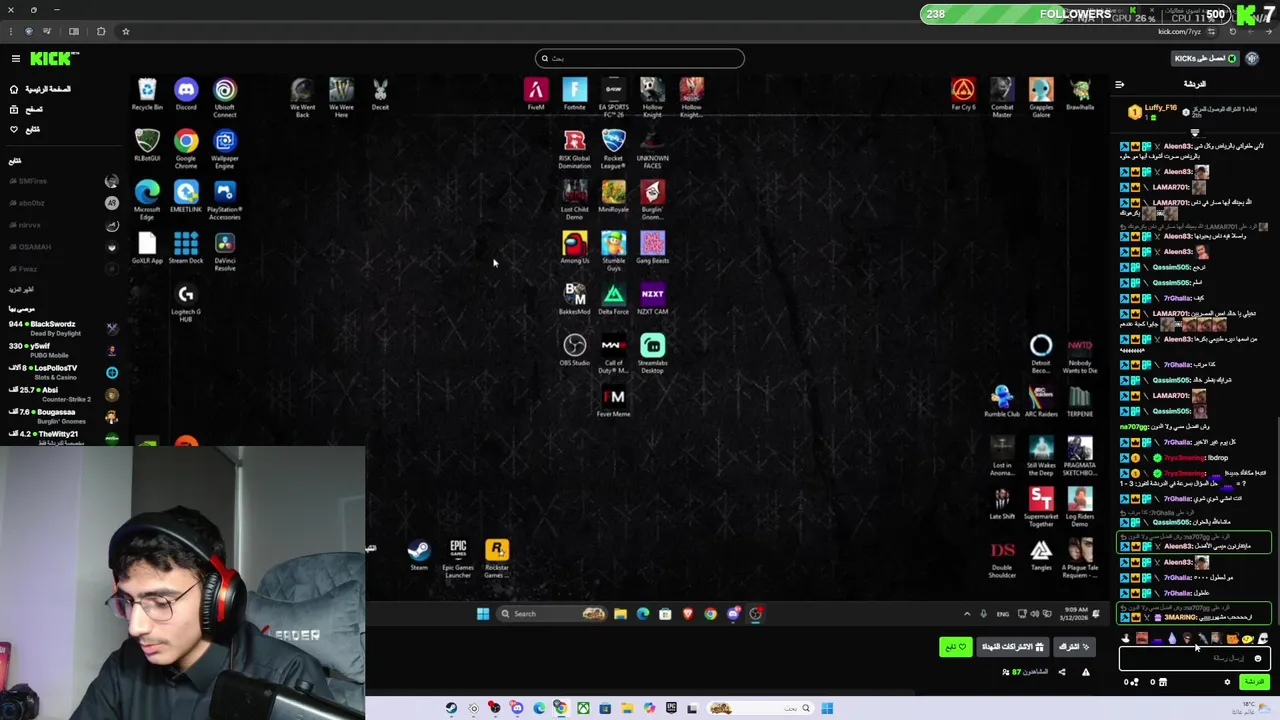
Task: Click Windows Start button on streamed taskbar
Action: point(483,613)
